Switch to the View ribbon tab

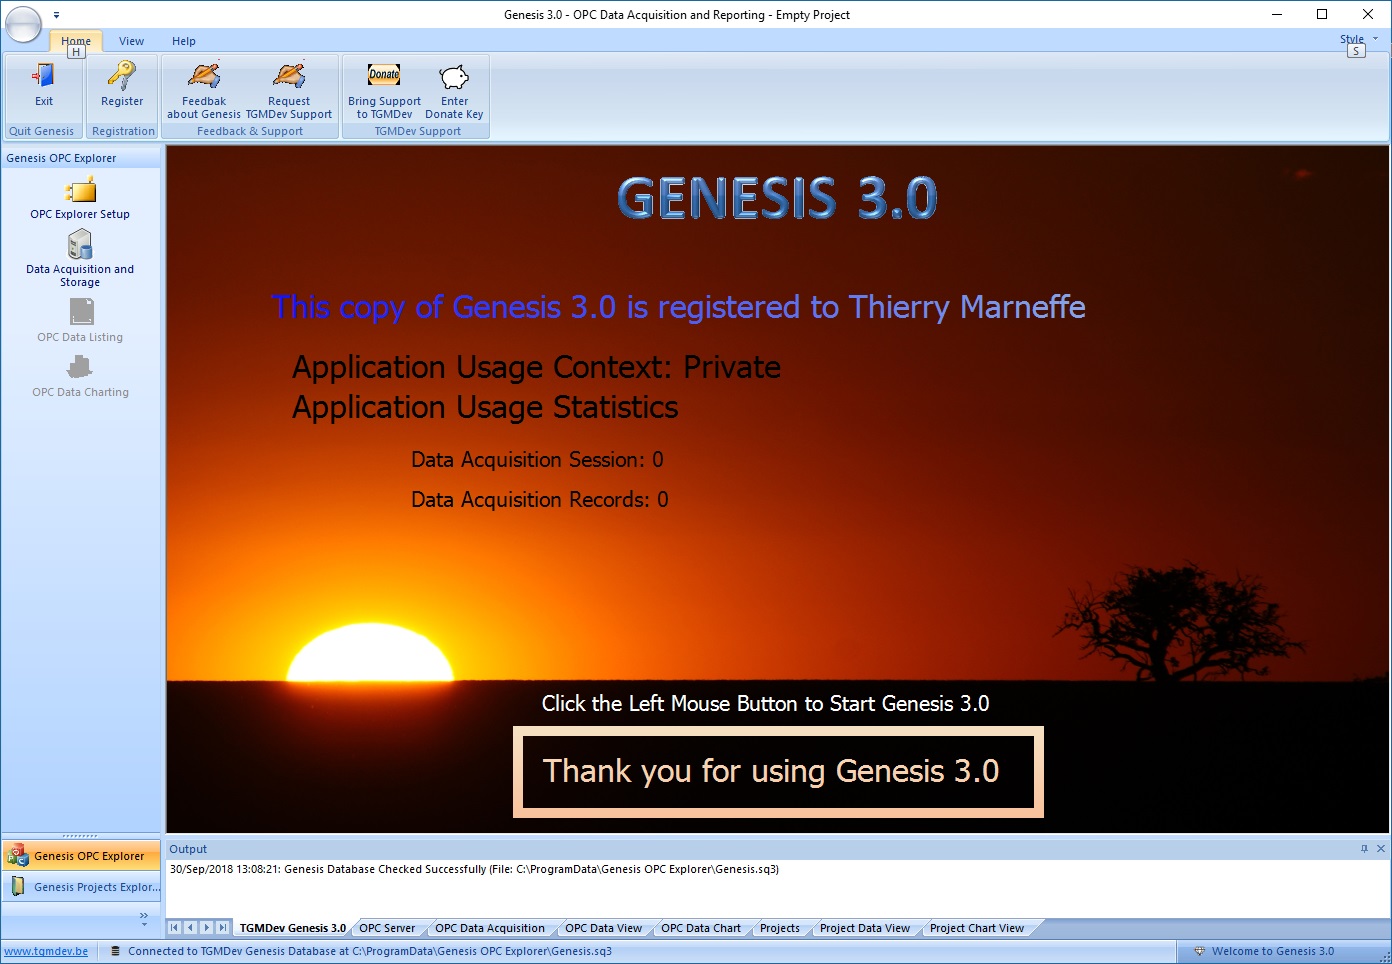point(131,41)
